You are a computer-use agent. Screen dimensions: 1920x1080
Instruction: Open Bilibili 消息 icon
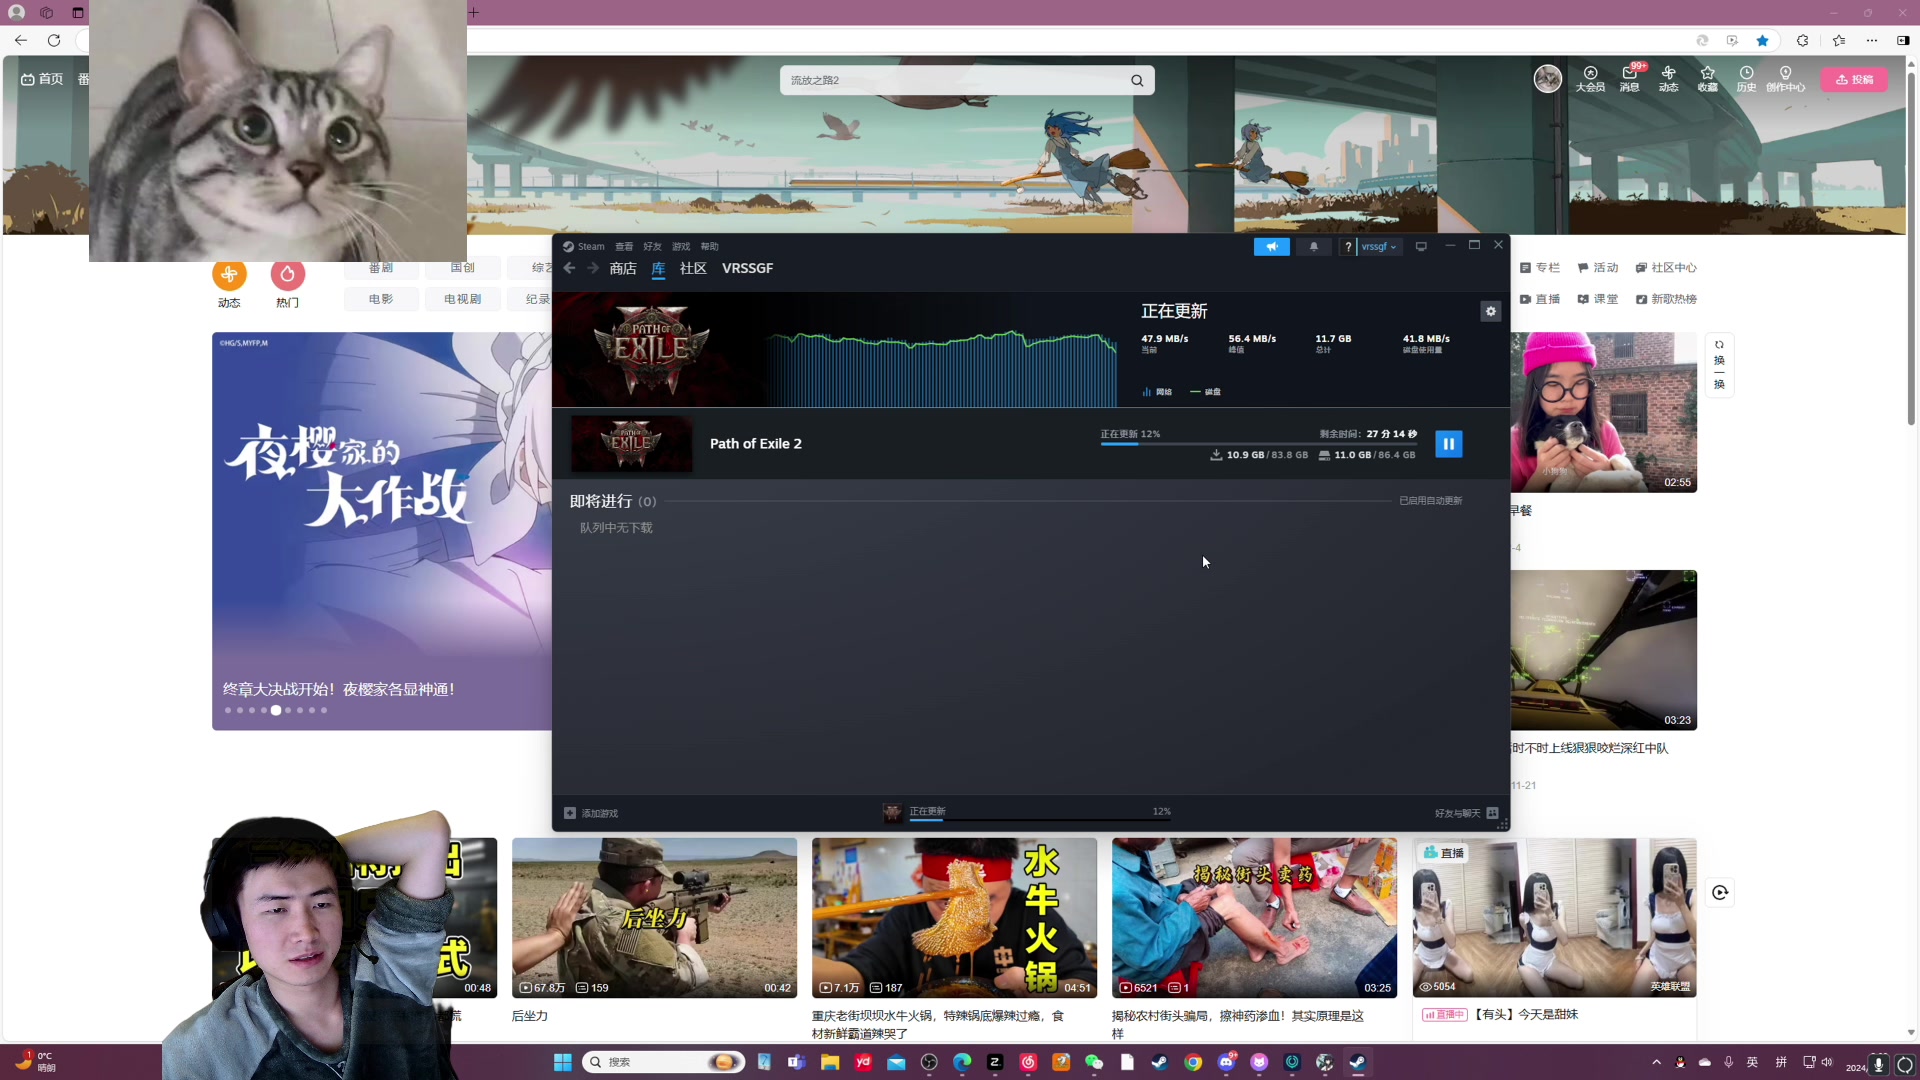coord(1630,79)
